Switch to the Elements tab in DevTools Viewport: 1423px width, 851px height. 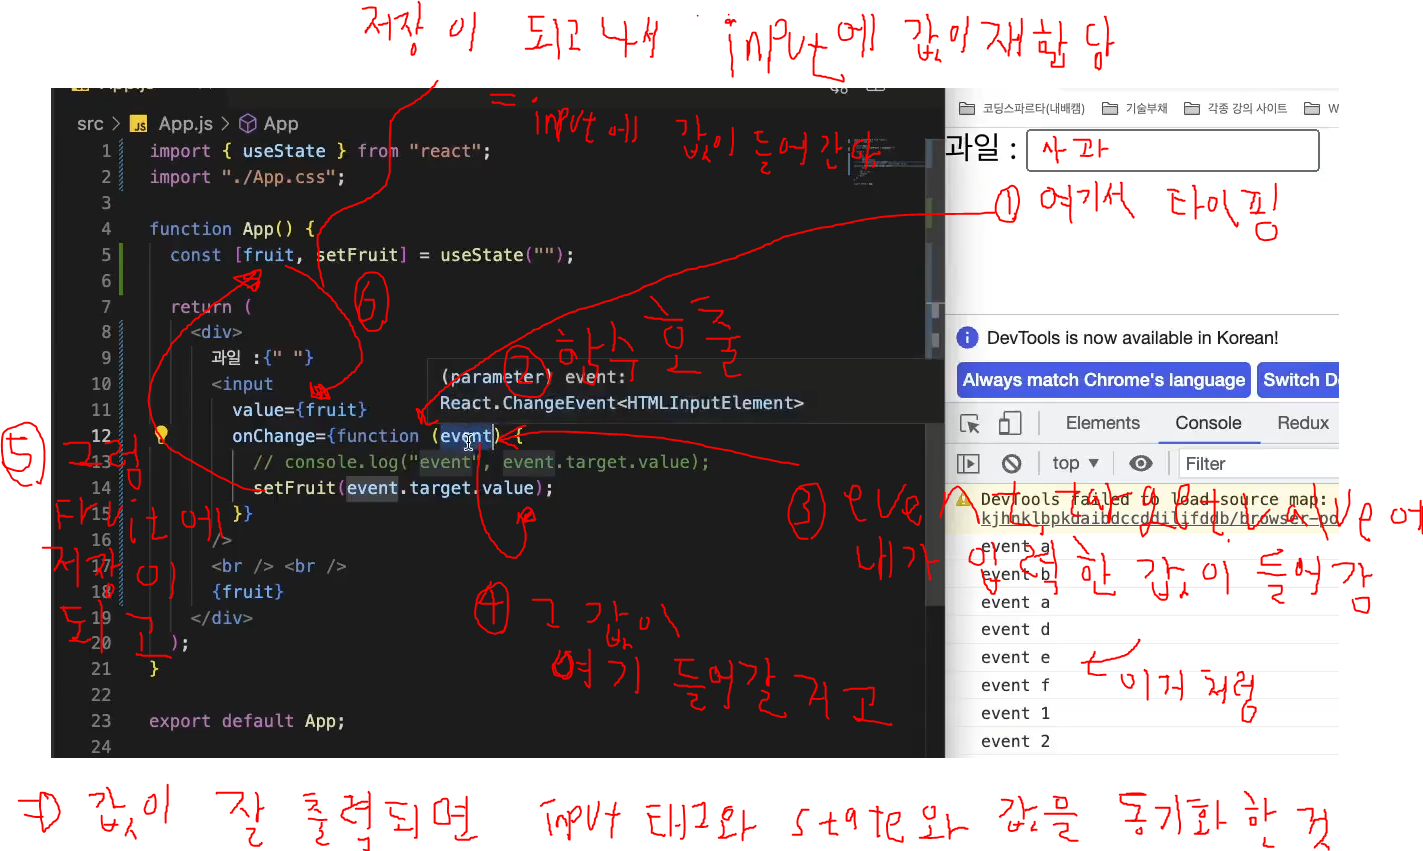(1102, 423)
